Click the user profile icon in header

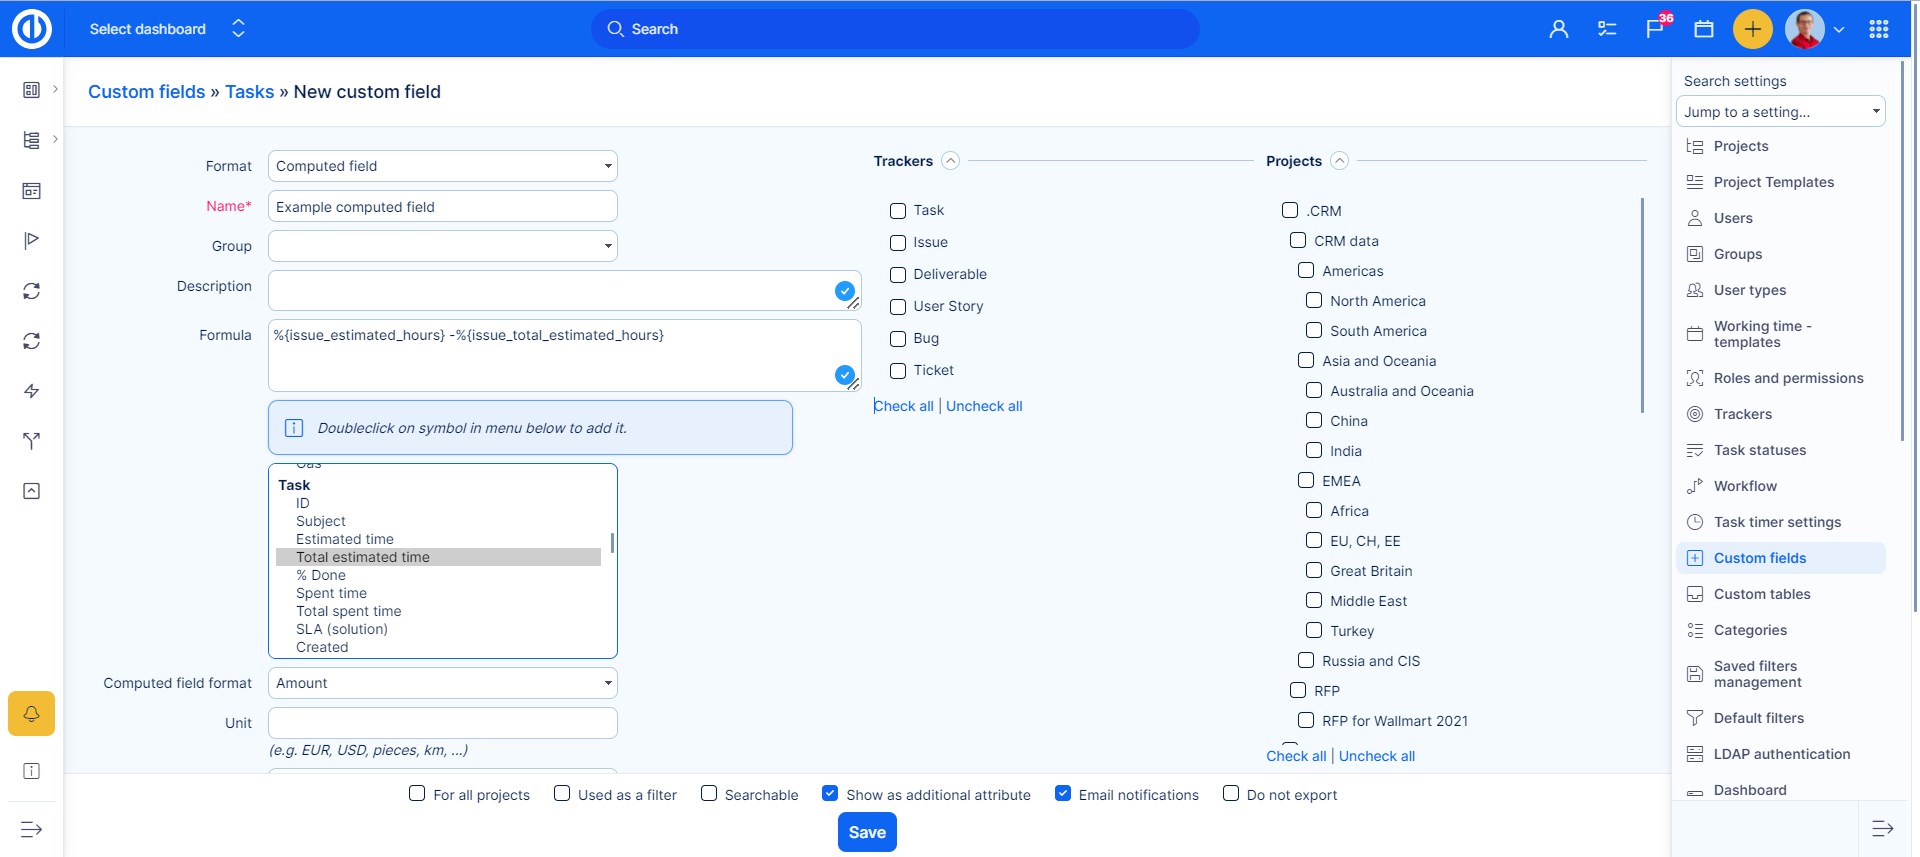click(1558, 29)
